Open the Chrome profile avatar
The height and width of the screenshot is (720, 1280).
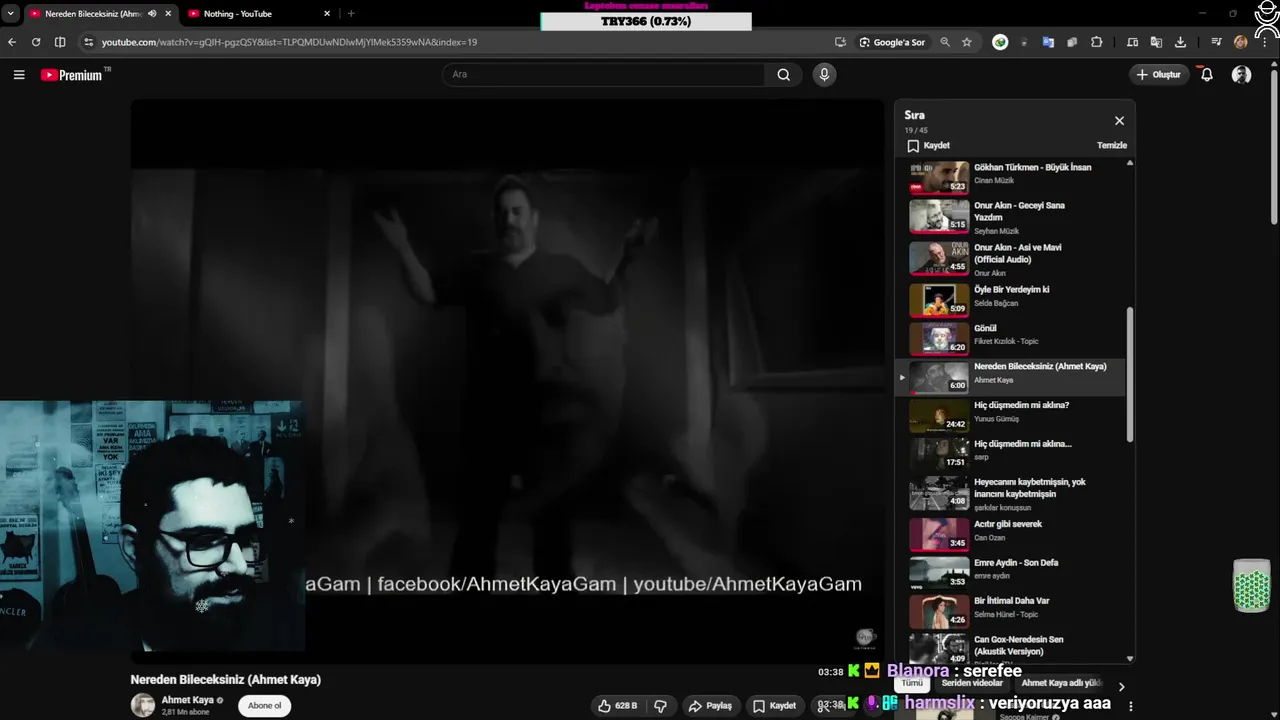1241,42
